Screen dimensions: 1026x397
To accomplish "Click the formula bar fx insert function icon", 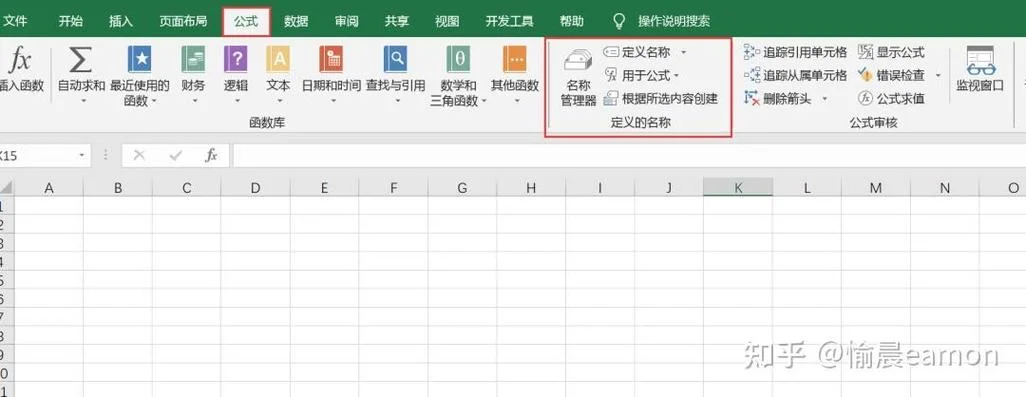I will 211,156.
